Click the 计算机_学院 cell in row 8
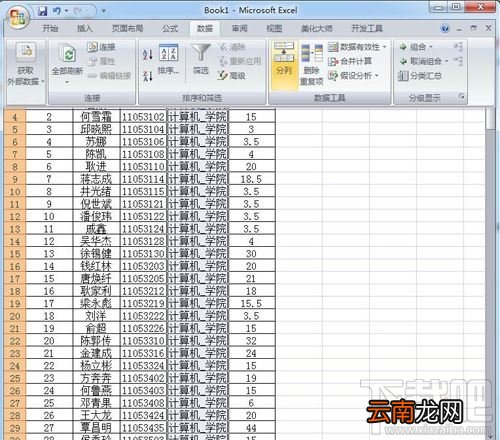The height and width of the screenshot is (440, 500). pyautogui.click(x=197, y=167)
